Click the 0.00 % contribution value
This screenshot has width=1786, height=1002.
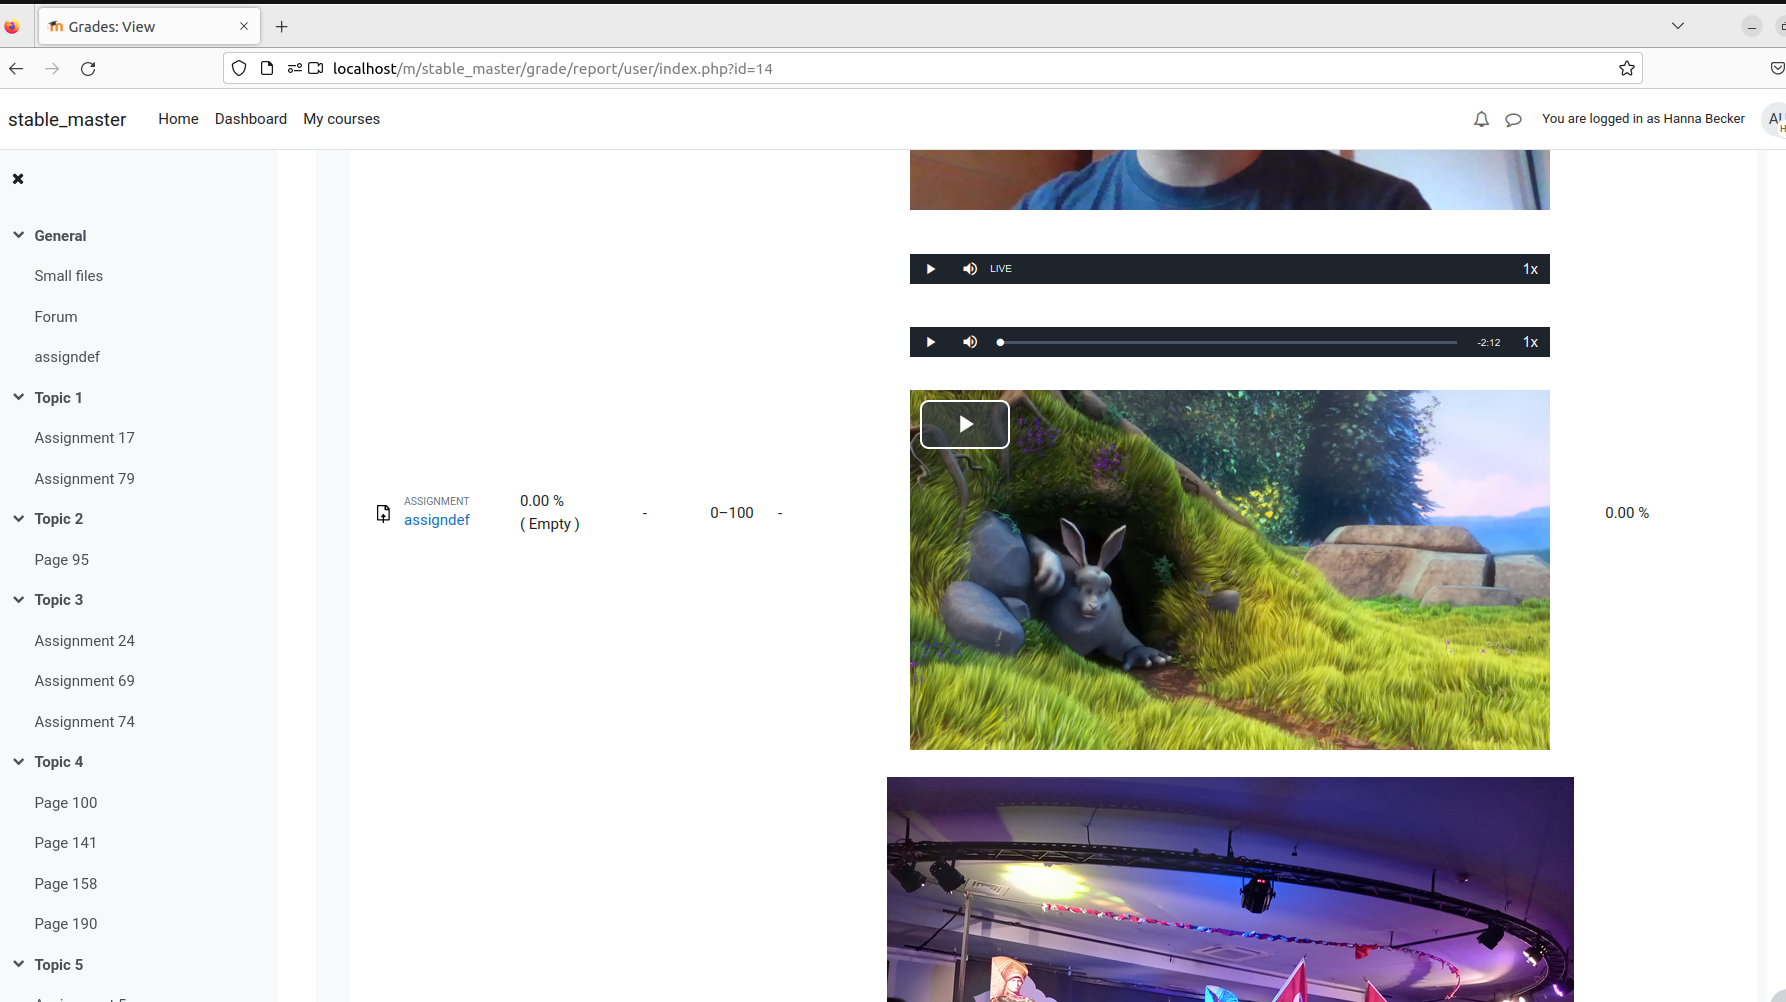pyautogui.click(x=1627, y=513)
